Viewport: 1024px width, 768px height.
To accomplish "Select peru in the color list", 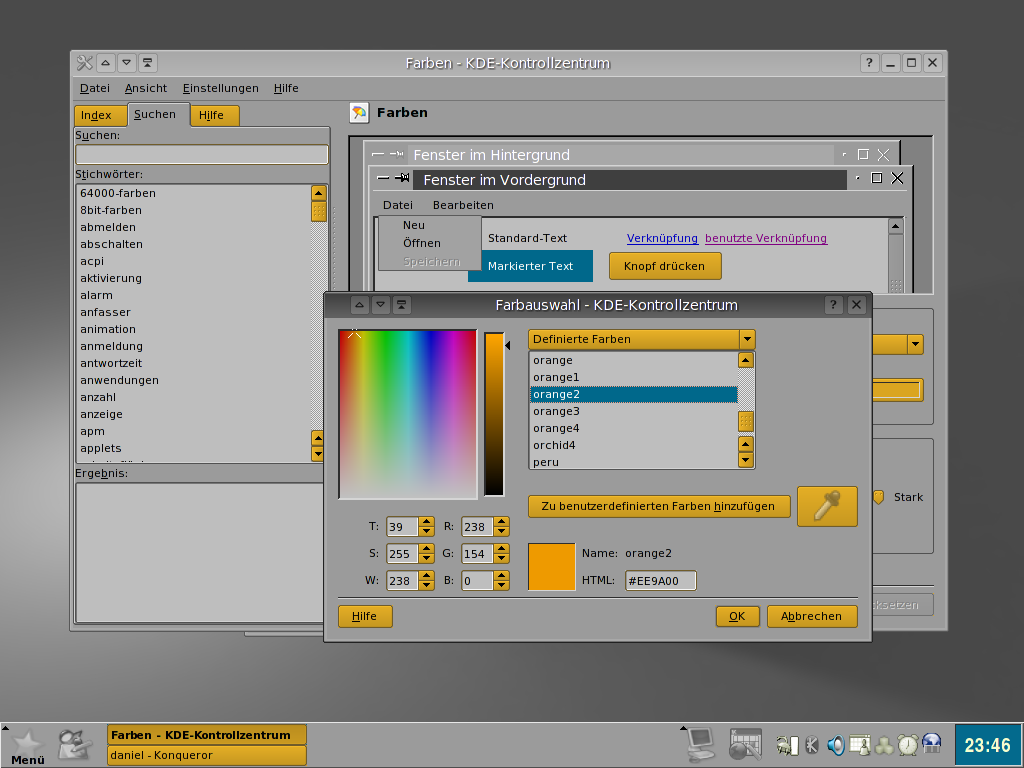I will click(633, 461).
